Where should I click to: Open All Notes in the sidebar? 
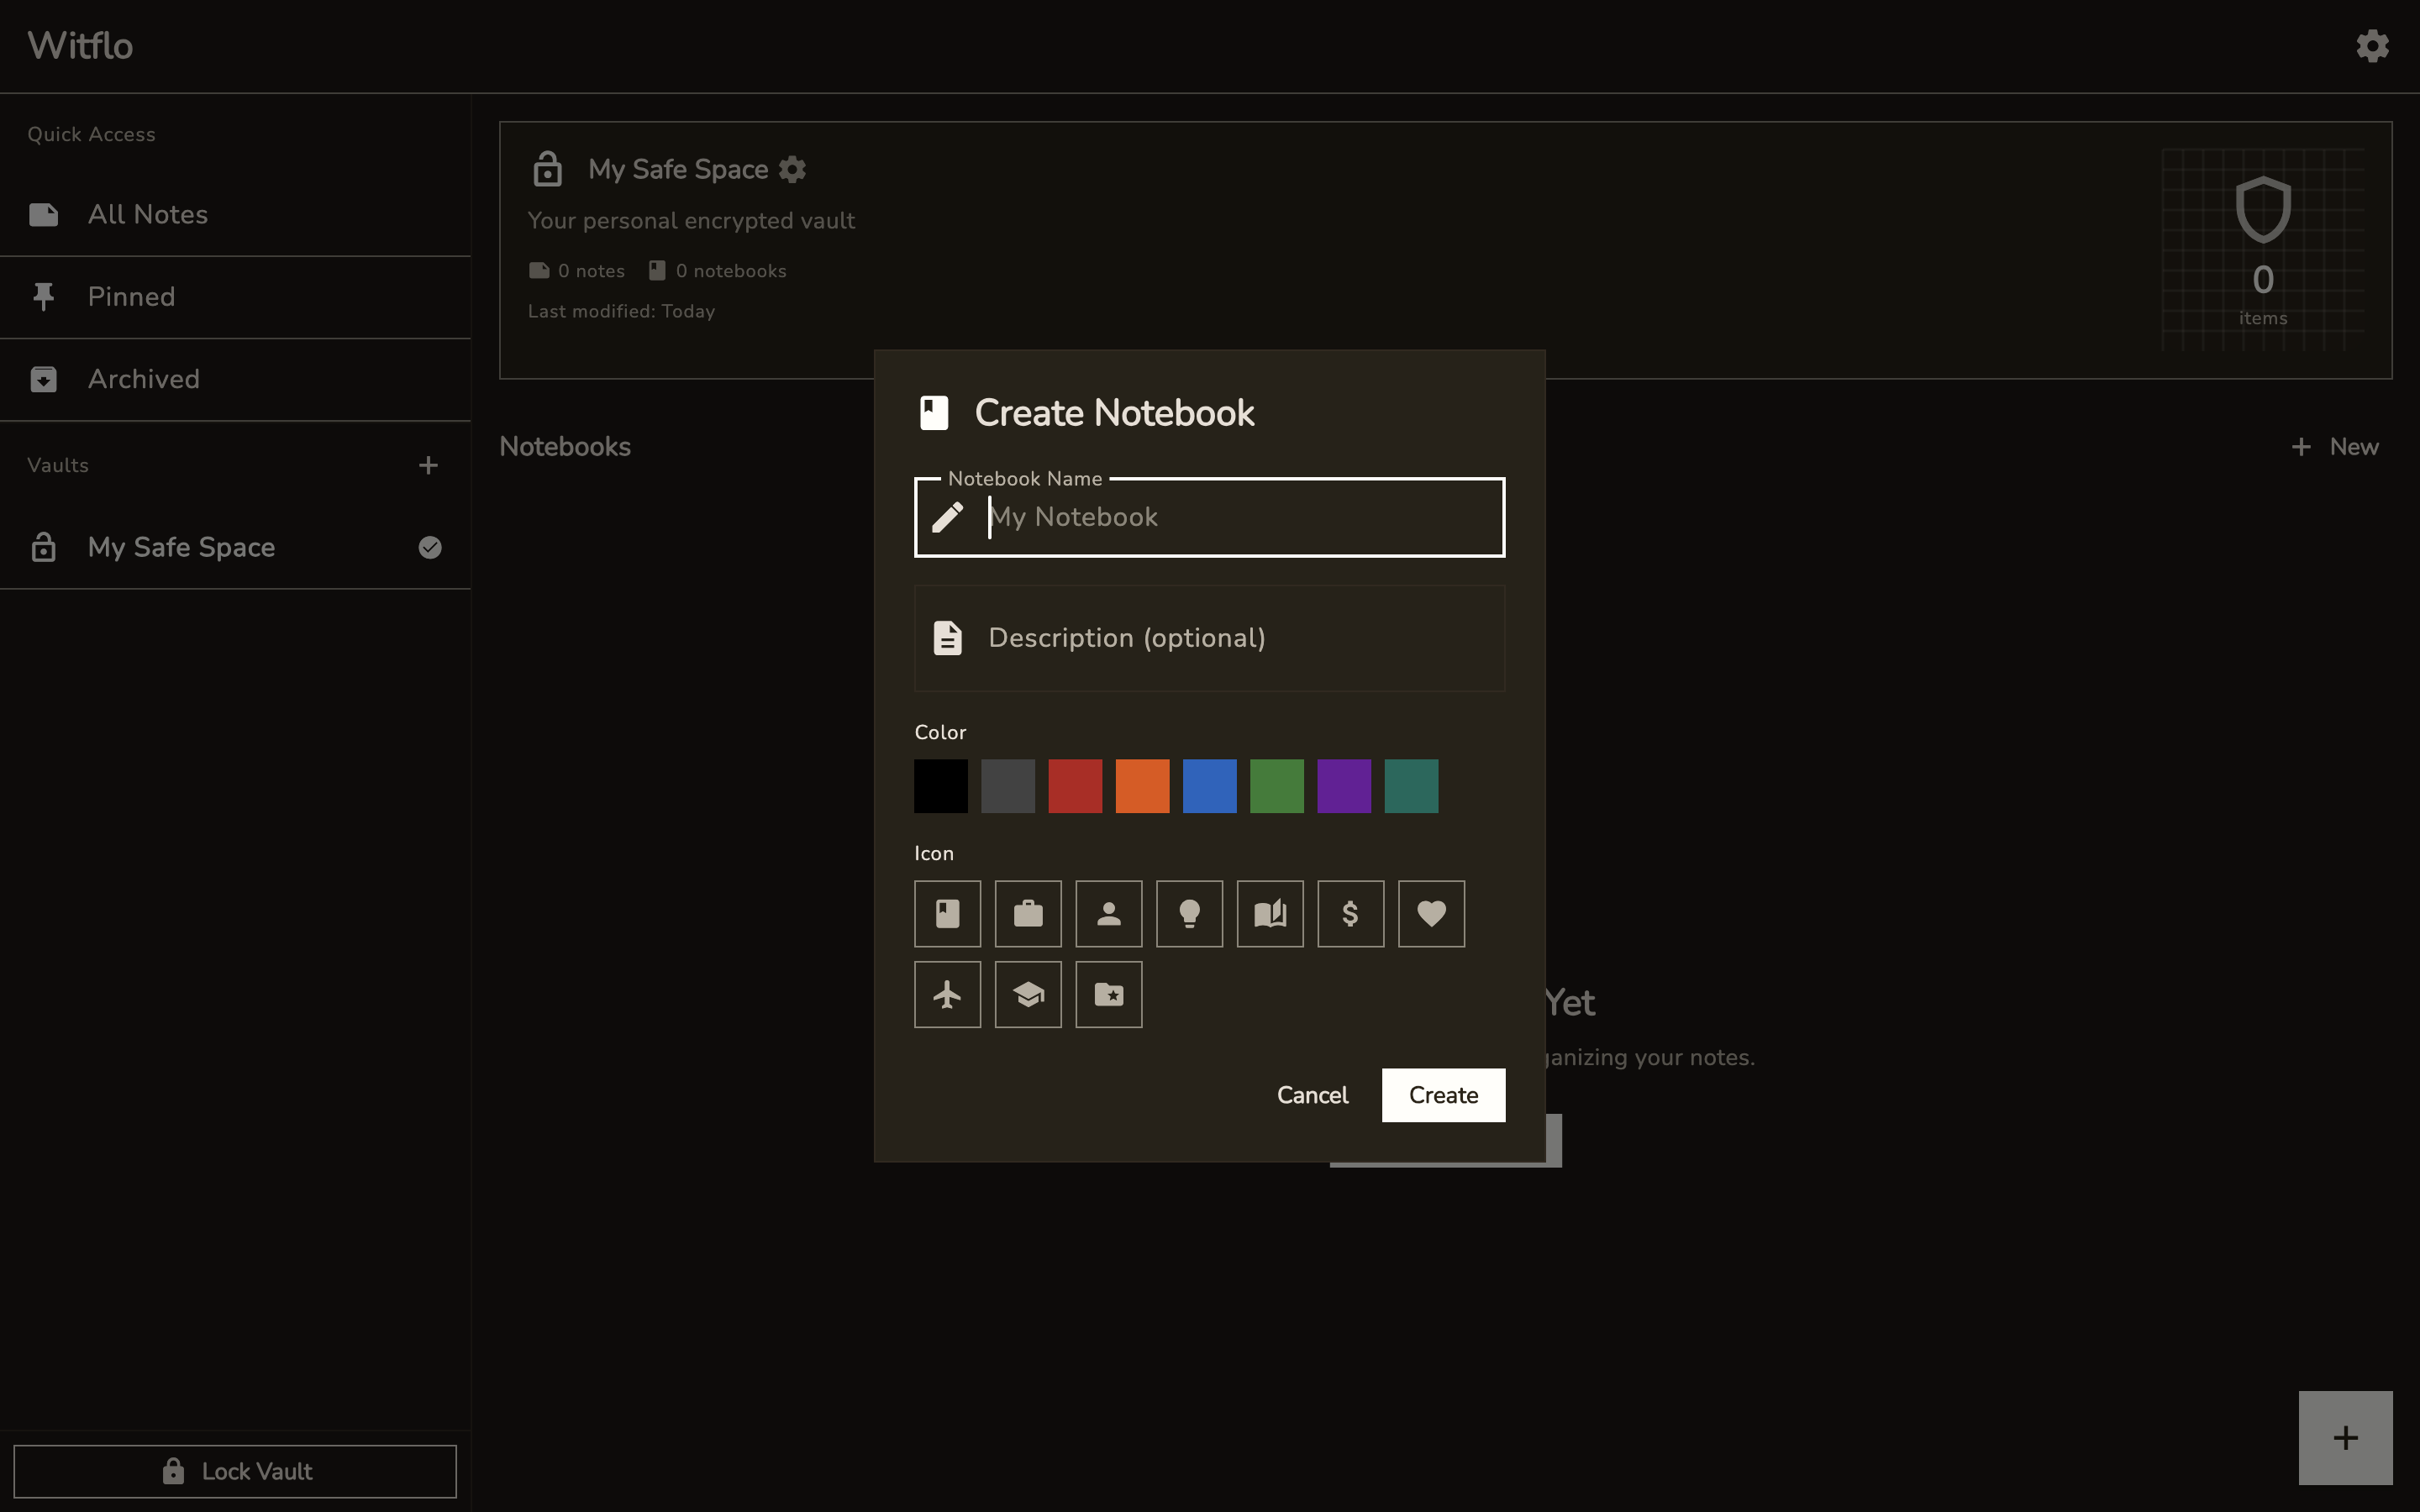pos(148,214)
